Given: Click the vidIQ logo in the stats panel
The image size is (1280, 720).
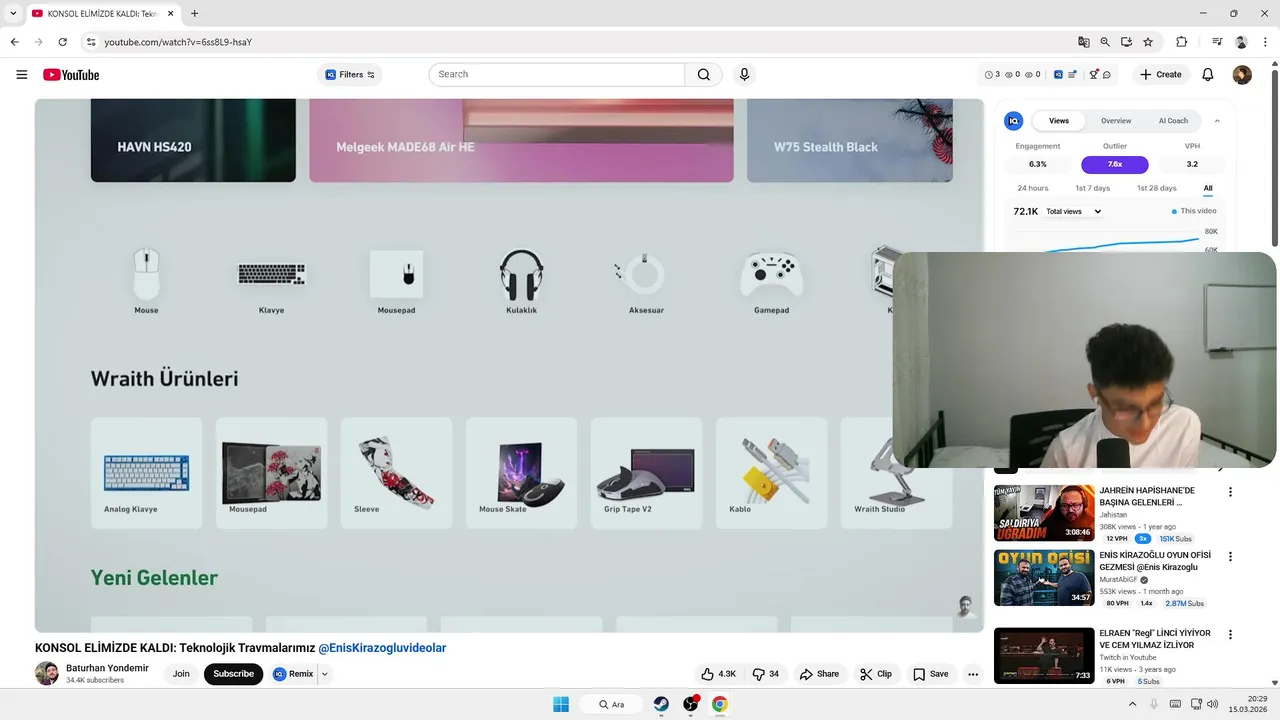Looking at the screenshot, I should click(x=1014, y=121).
